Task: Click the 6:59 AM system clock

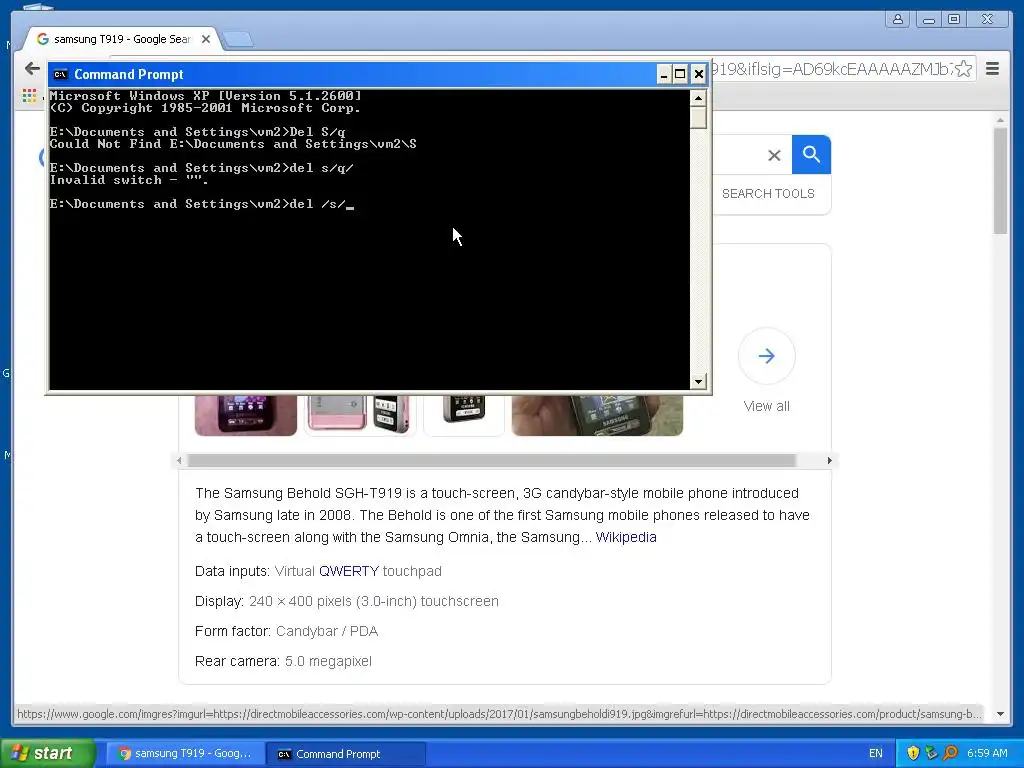Action: [x=987, y=754]
